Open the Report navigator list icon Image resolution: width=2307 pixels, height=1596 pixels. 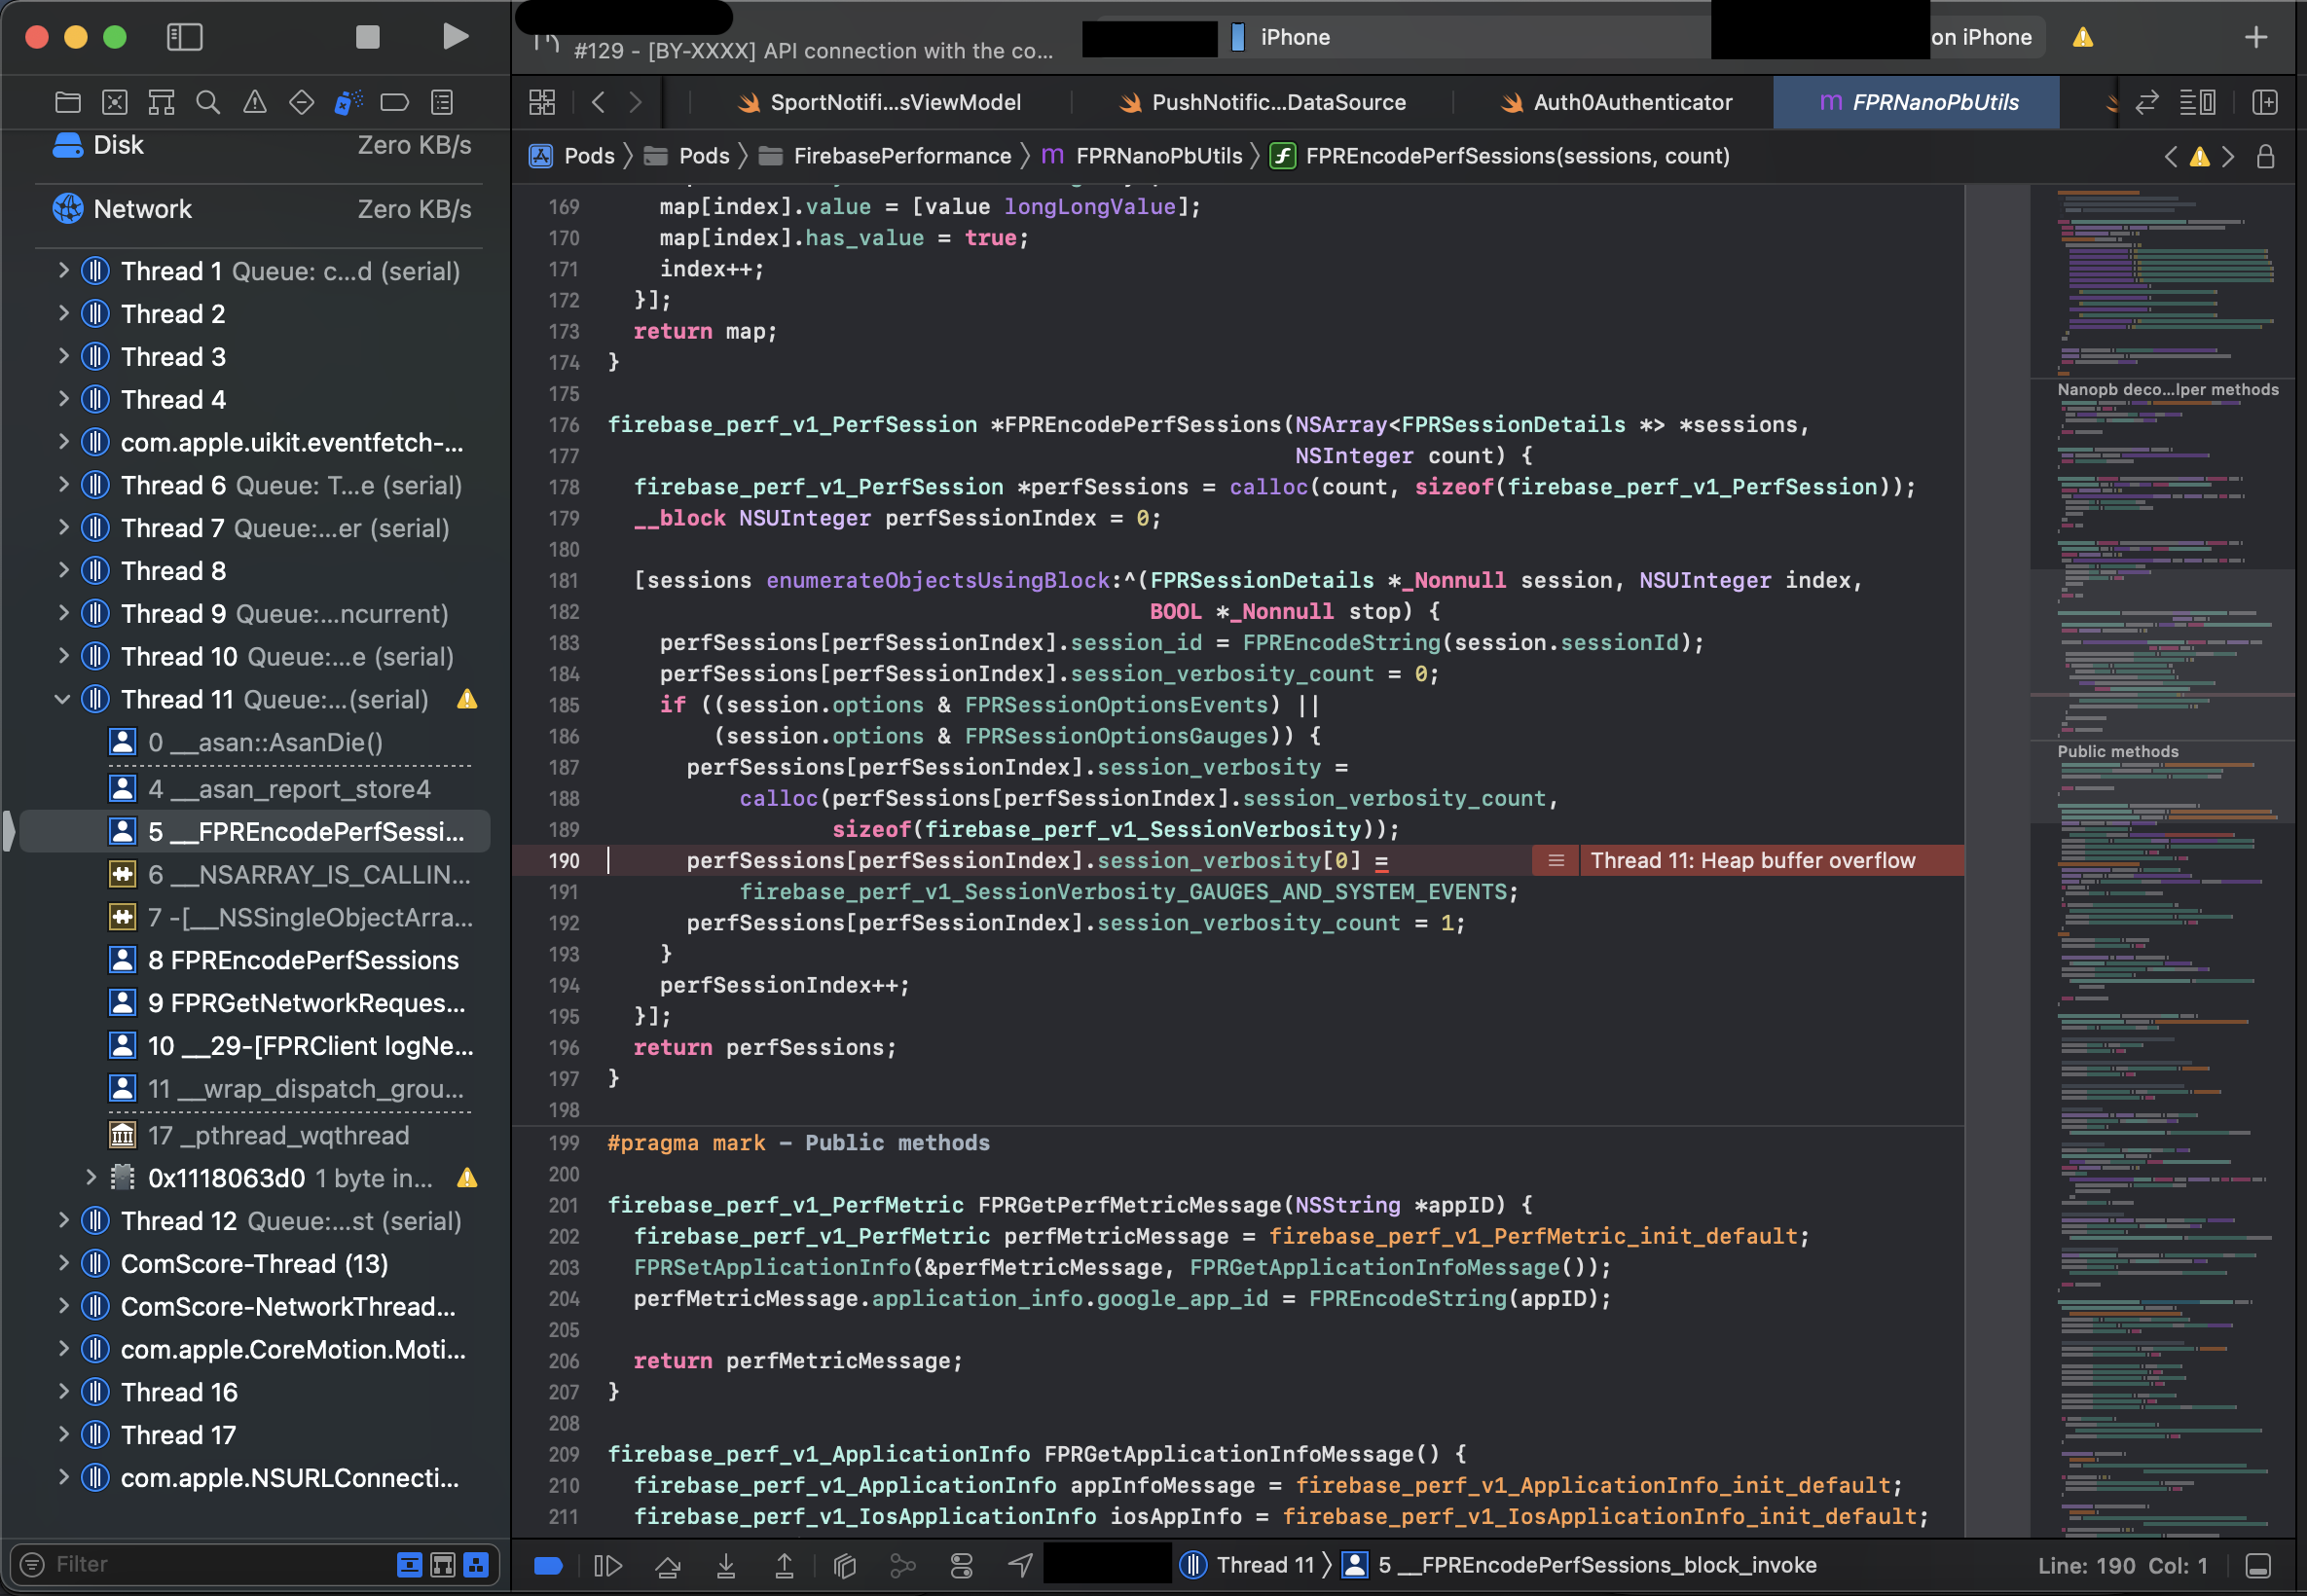tap(440, 101)
